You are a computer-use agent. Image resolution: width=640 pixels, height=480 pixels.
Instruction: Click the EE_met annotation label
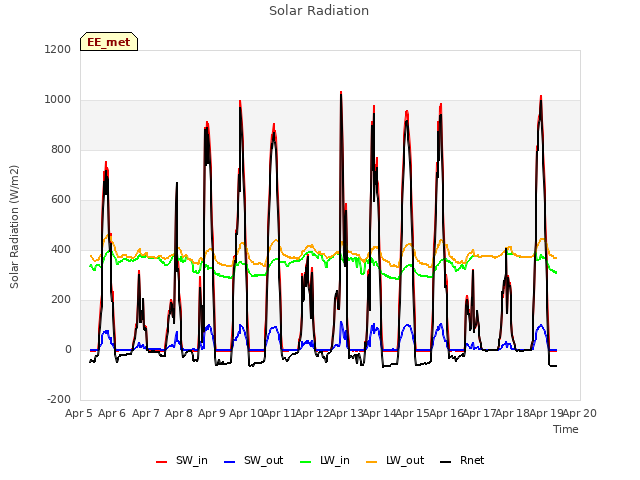tap(109, 42)
